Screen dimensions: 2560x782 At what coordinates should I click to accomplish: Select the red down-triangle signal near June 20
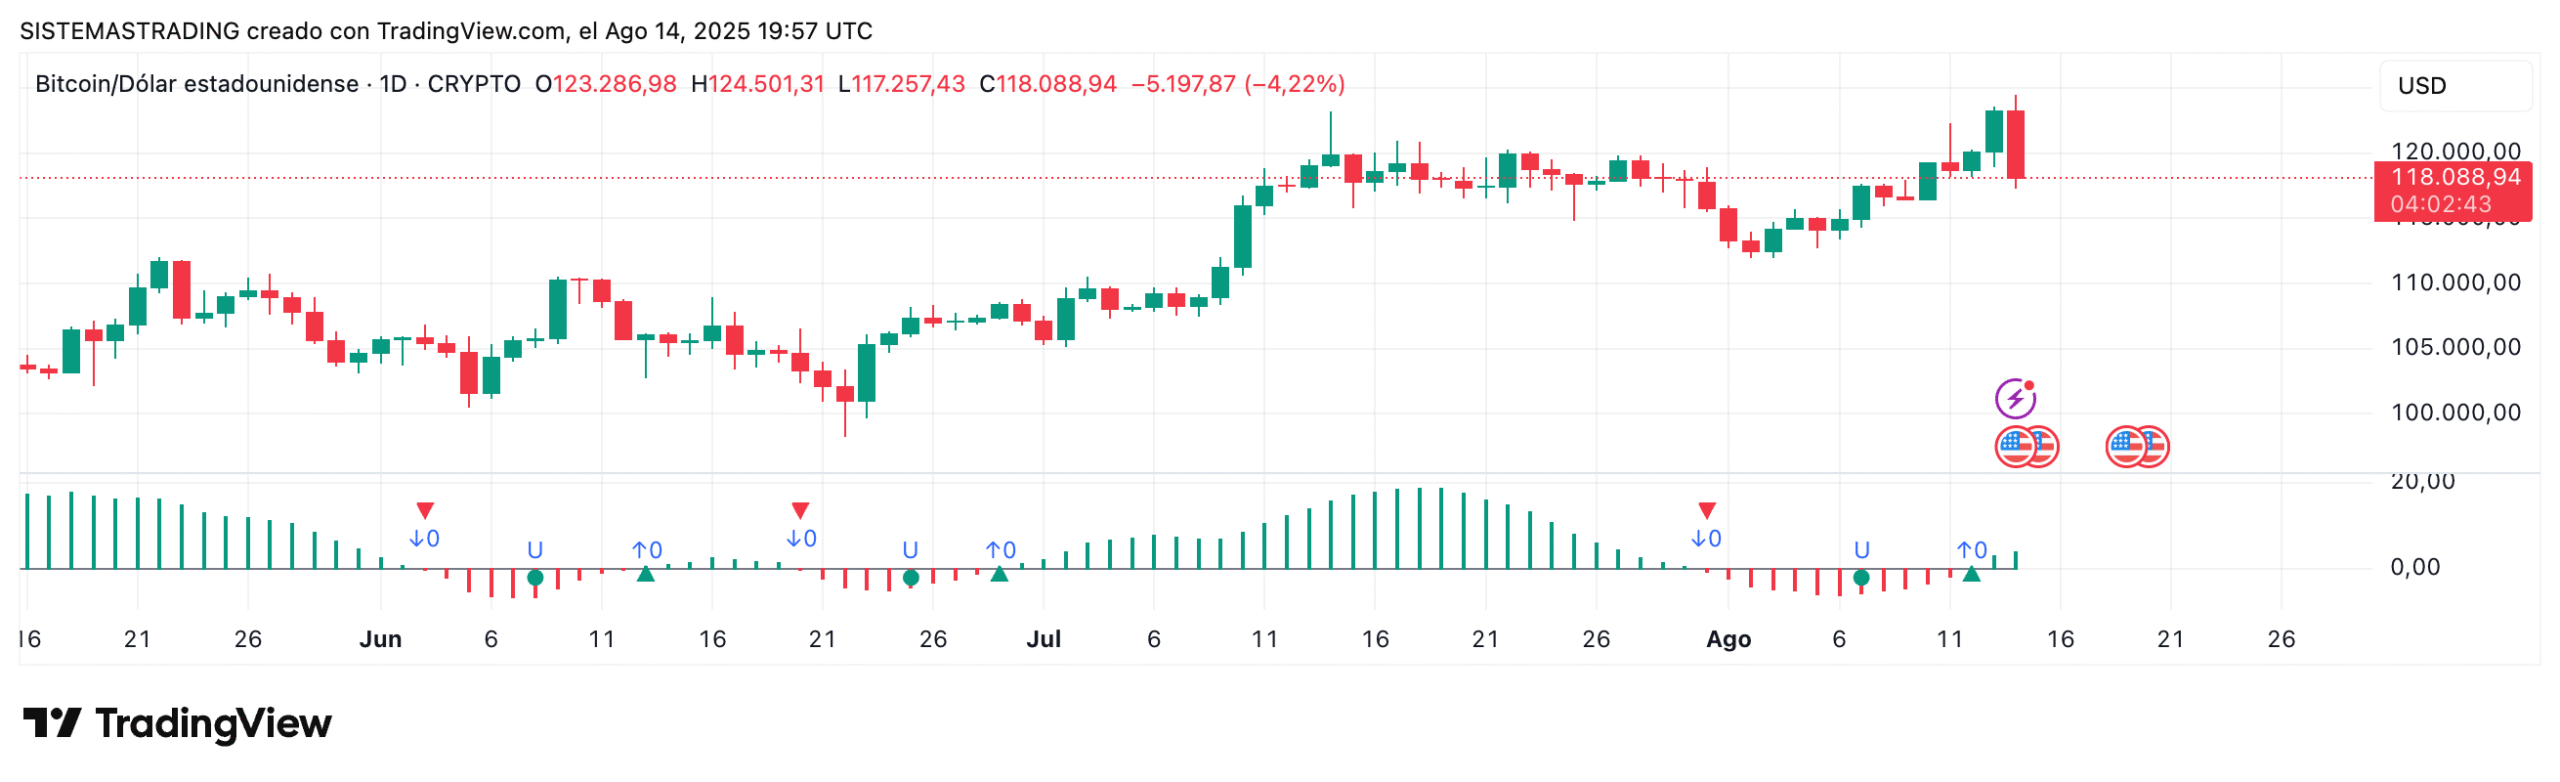coord(800,510)
